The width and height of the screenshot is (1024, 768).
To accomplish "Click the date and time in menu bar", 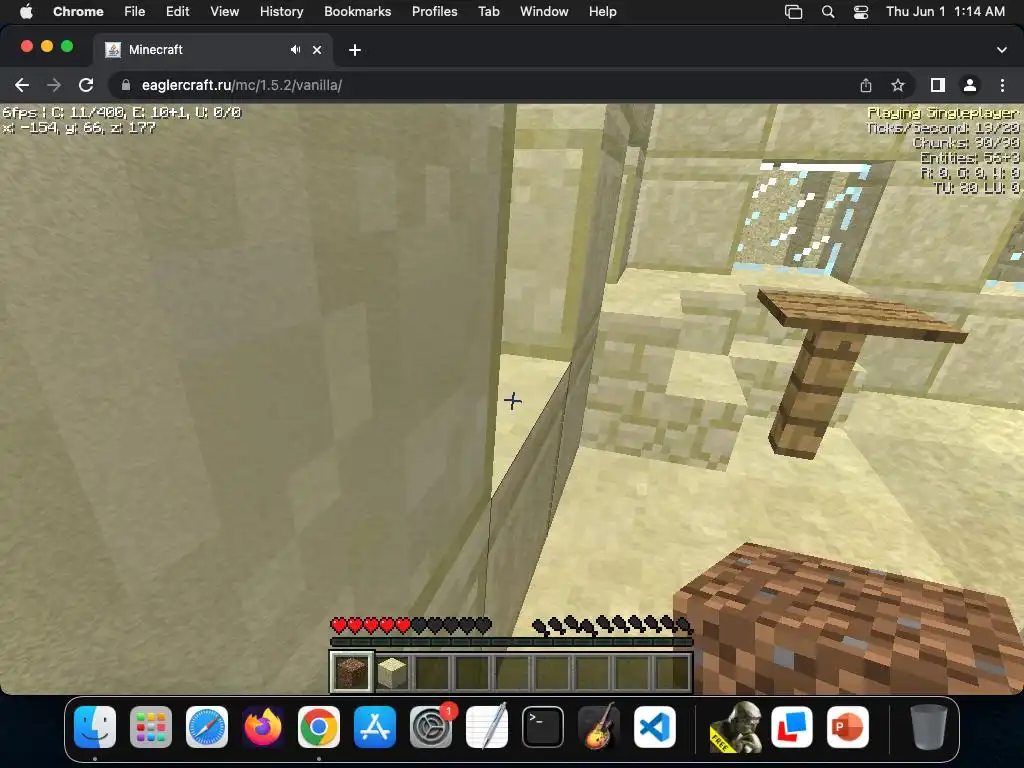I will click(945, 11).
